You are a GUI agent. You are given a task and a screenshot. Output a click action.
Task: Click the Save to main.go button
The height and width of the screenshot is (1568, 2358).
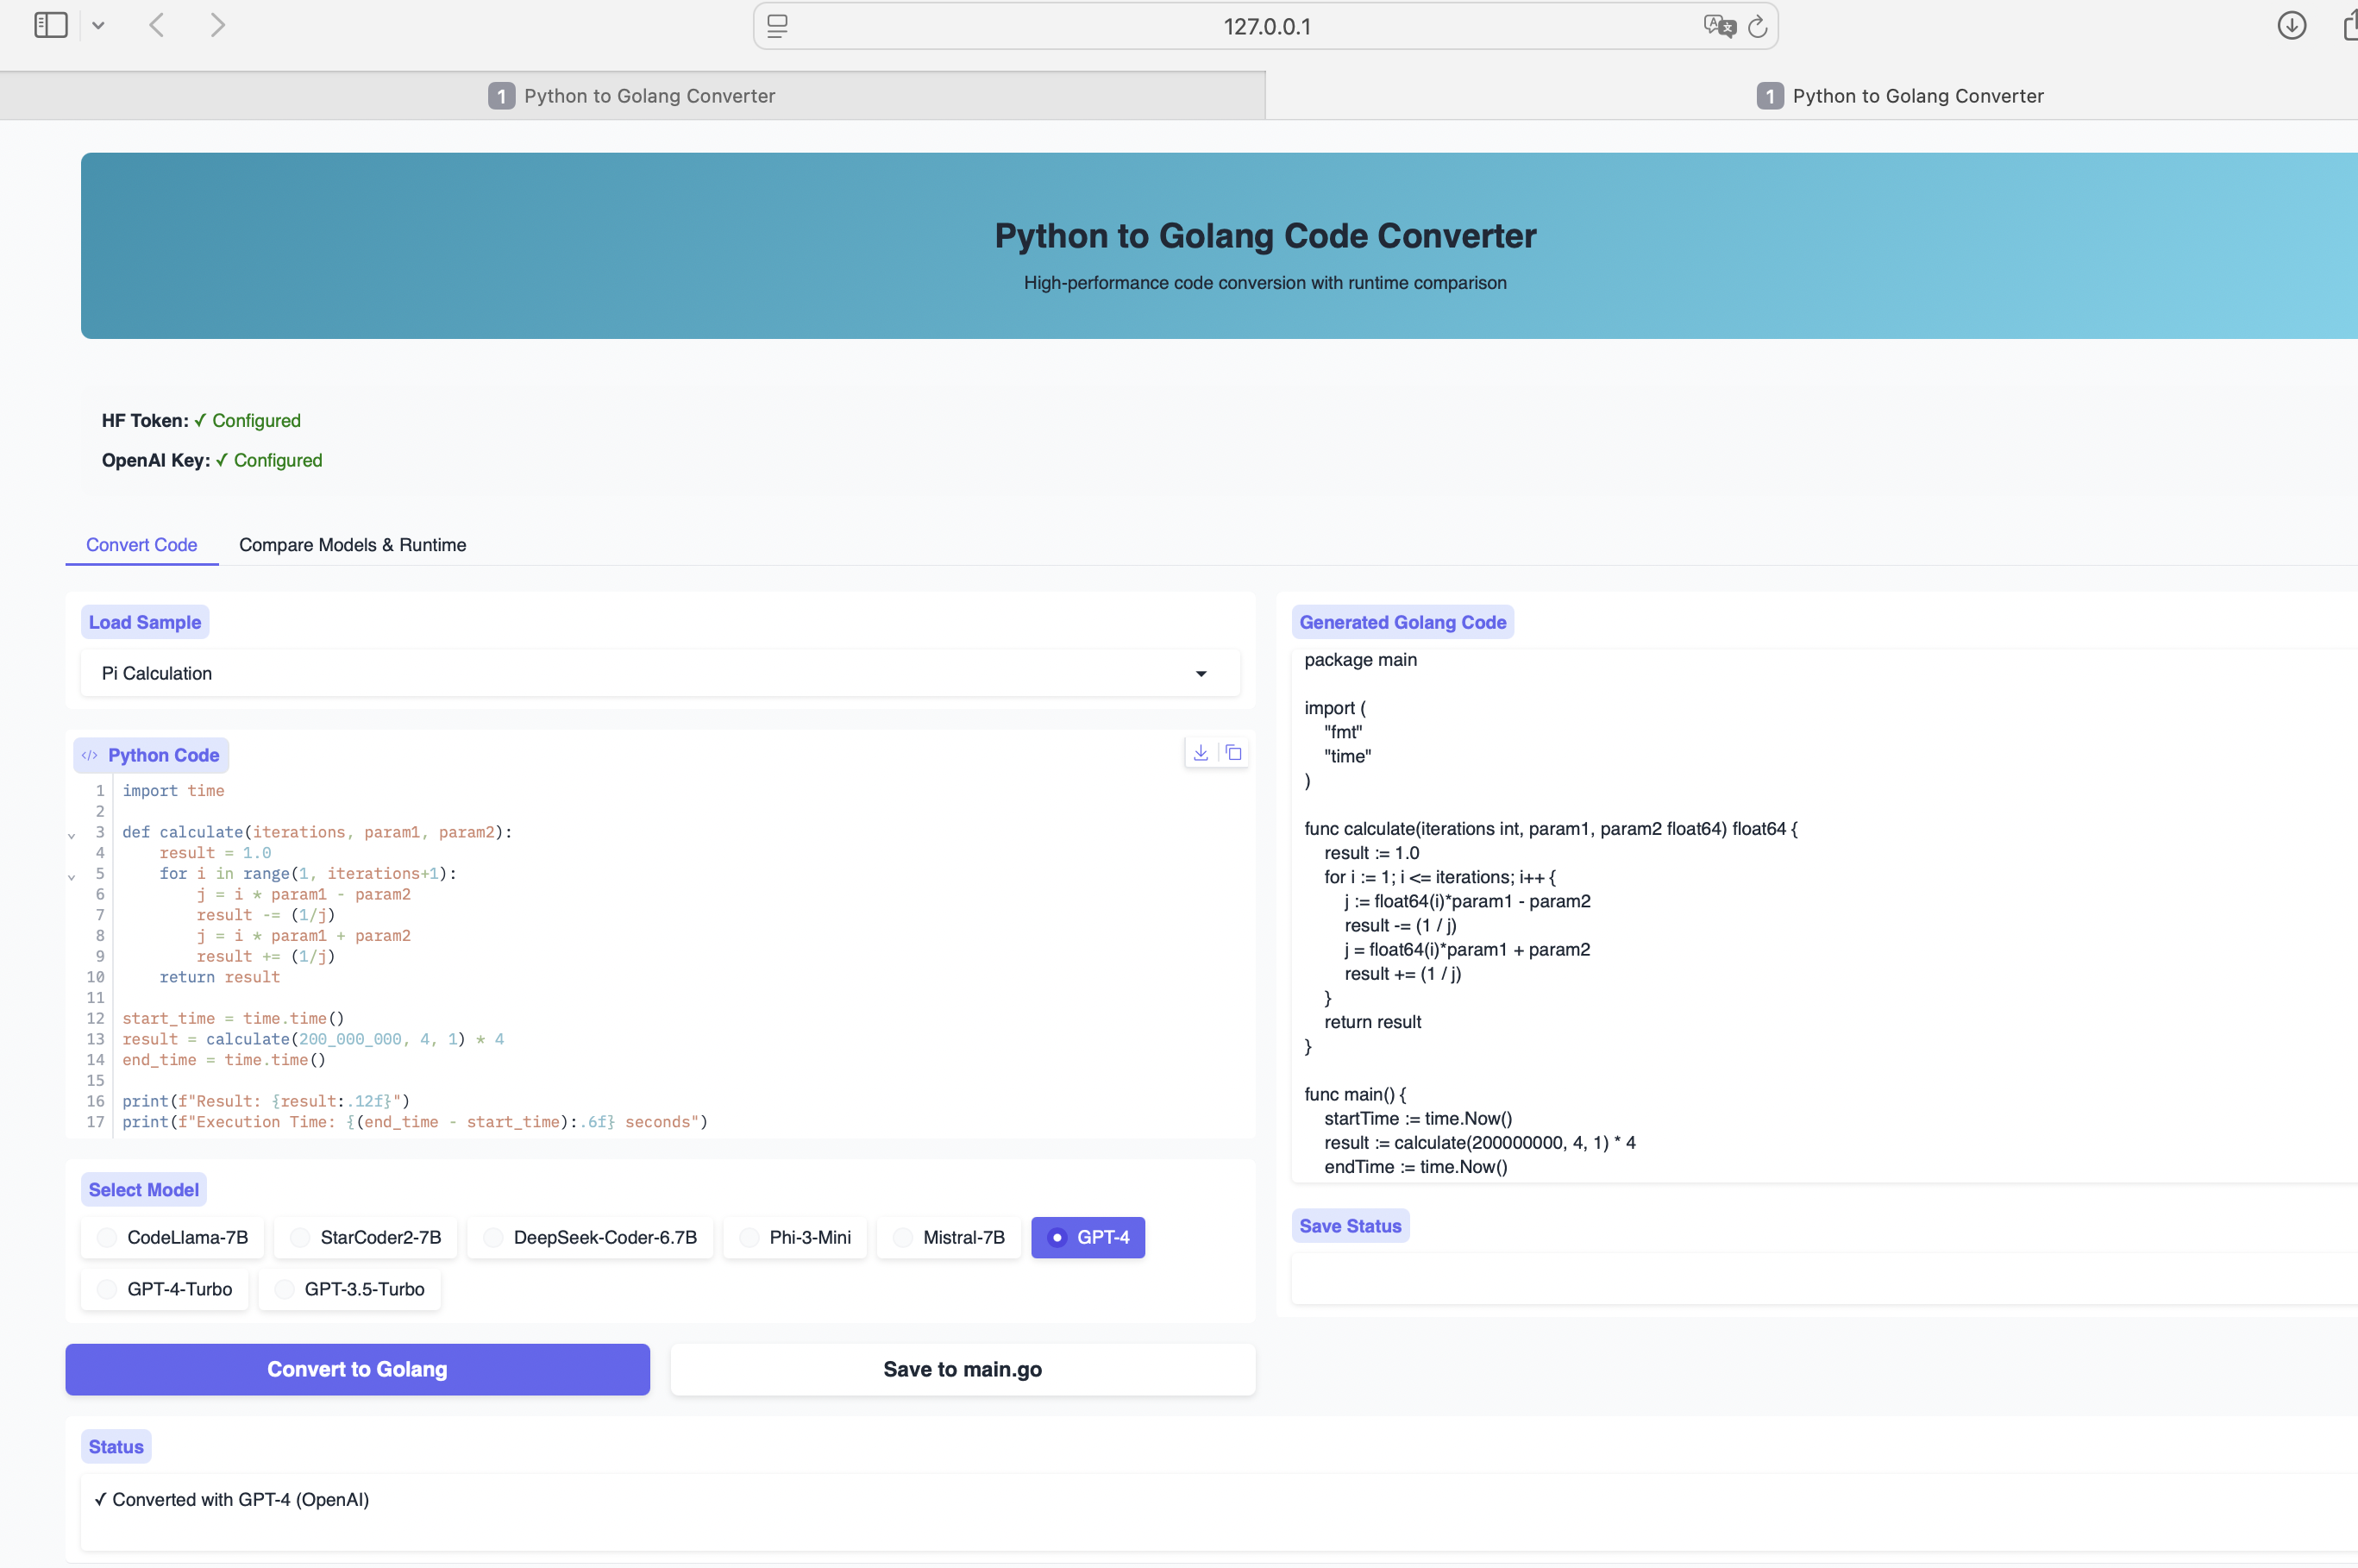point(962,1370)
